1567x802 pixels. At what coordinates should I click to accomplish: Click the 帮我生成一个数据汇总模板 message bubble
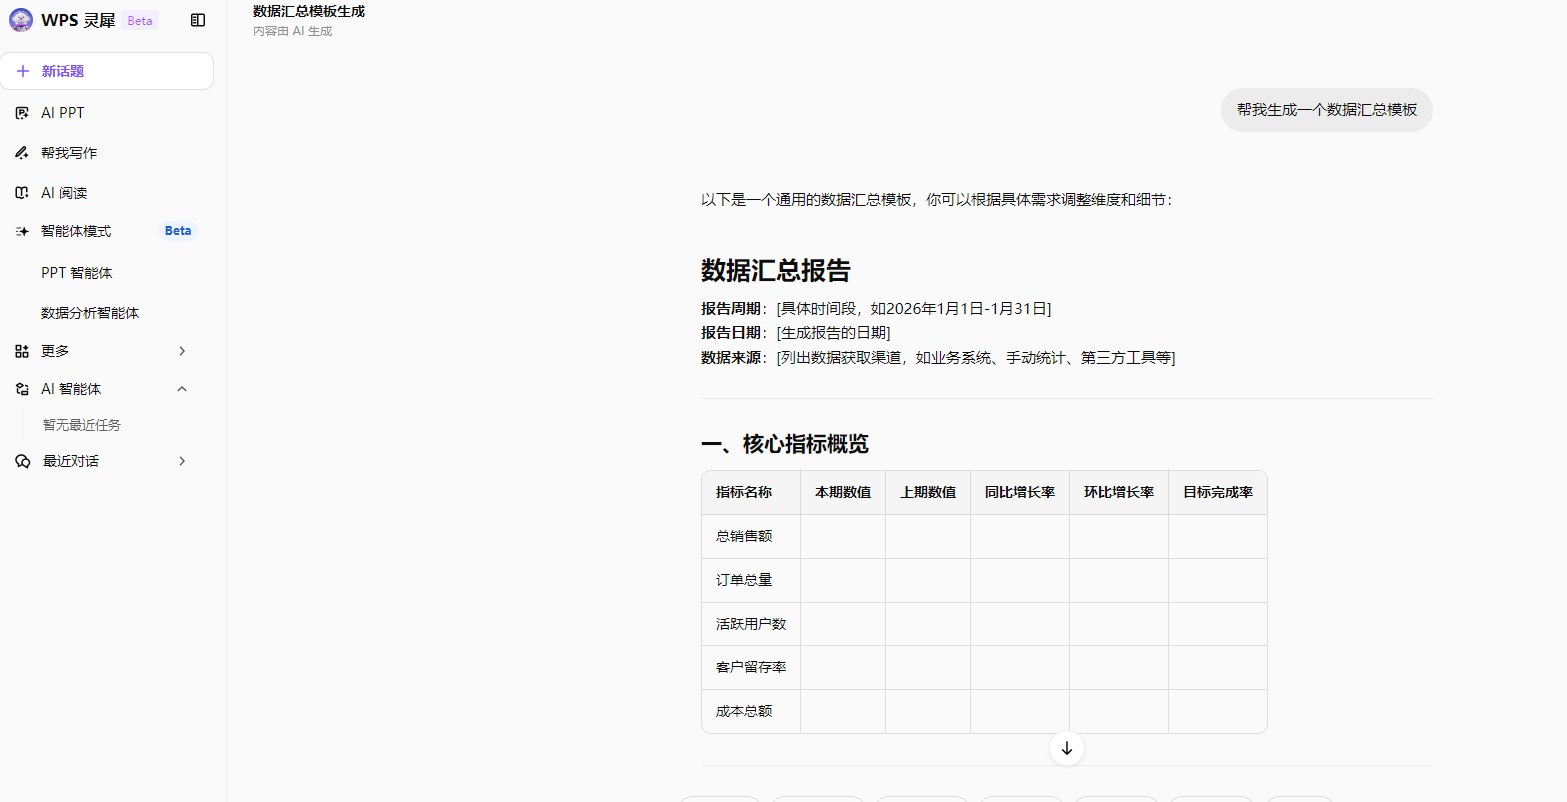coord(1326,110)
